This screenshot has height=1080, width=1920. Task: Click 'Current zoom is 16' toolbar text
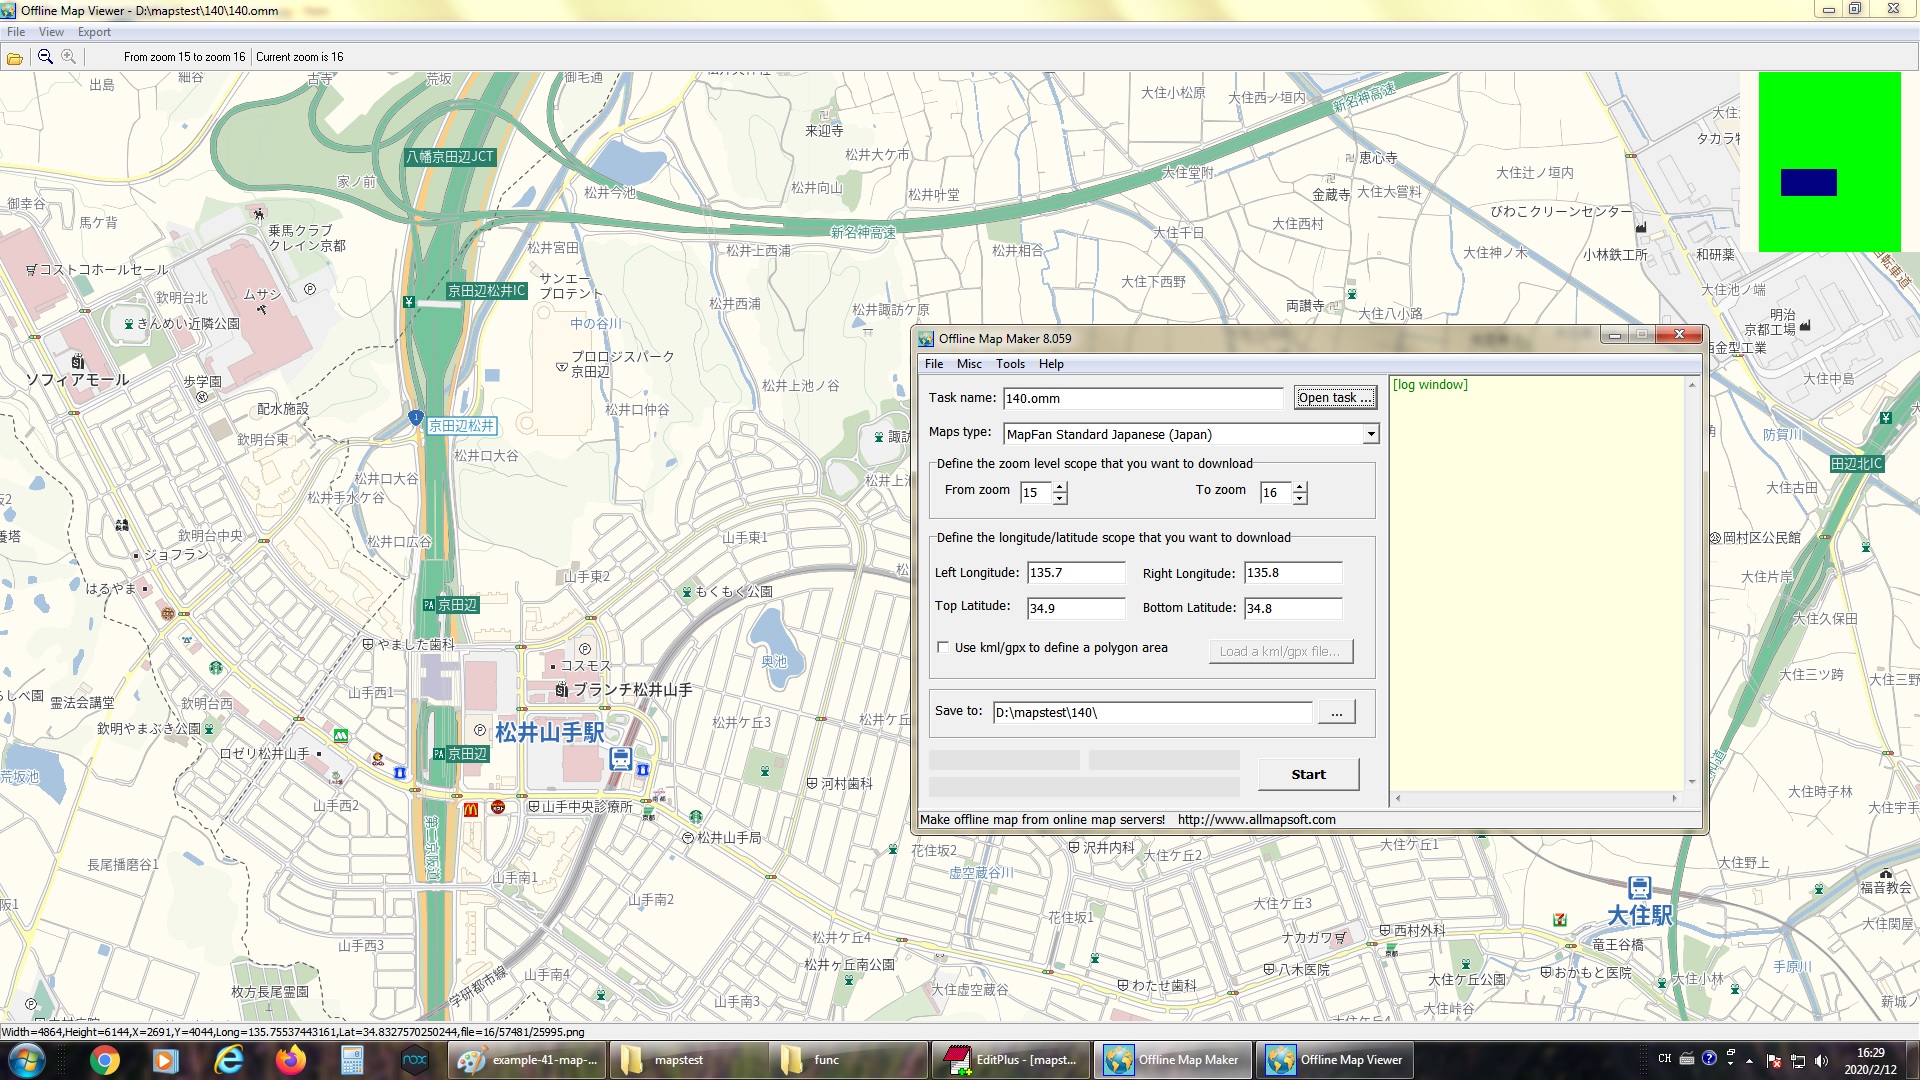[299, 57]
